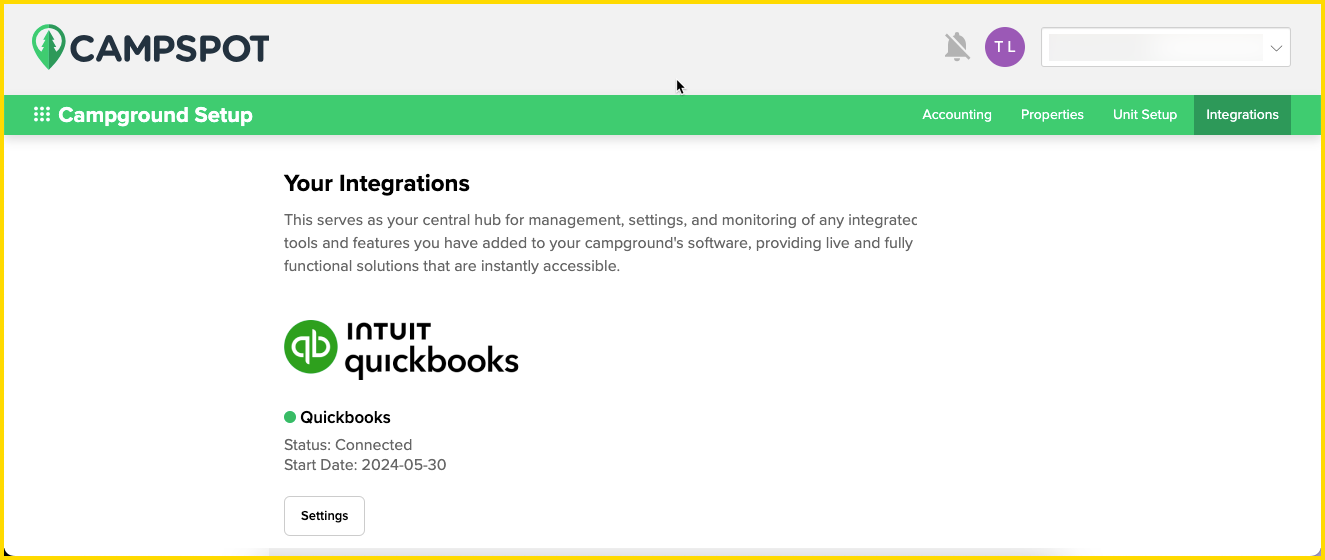Open the app grid menu icon
Viewport: 1325px width, 560px height.
pos(42,115)
